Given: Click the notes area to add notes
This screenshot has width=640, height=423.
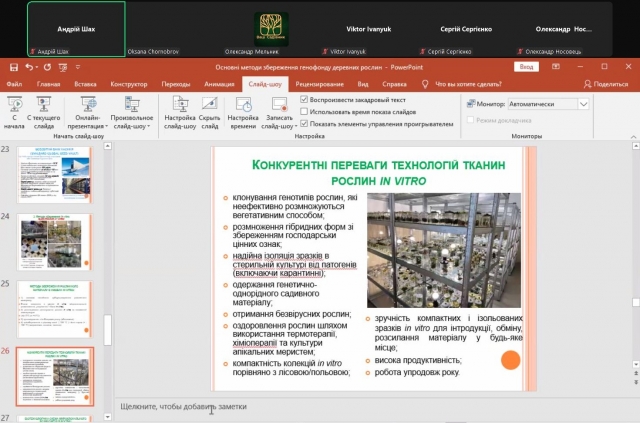Looking at the screenshot, I should coord(372,407).
